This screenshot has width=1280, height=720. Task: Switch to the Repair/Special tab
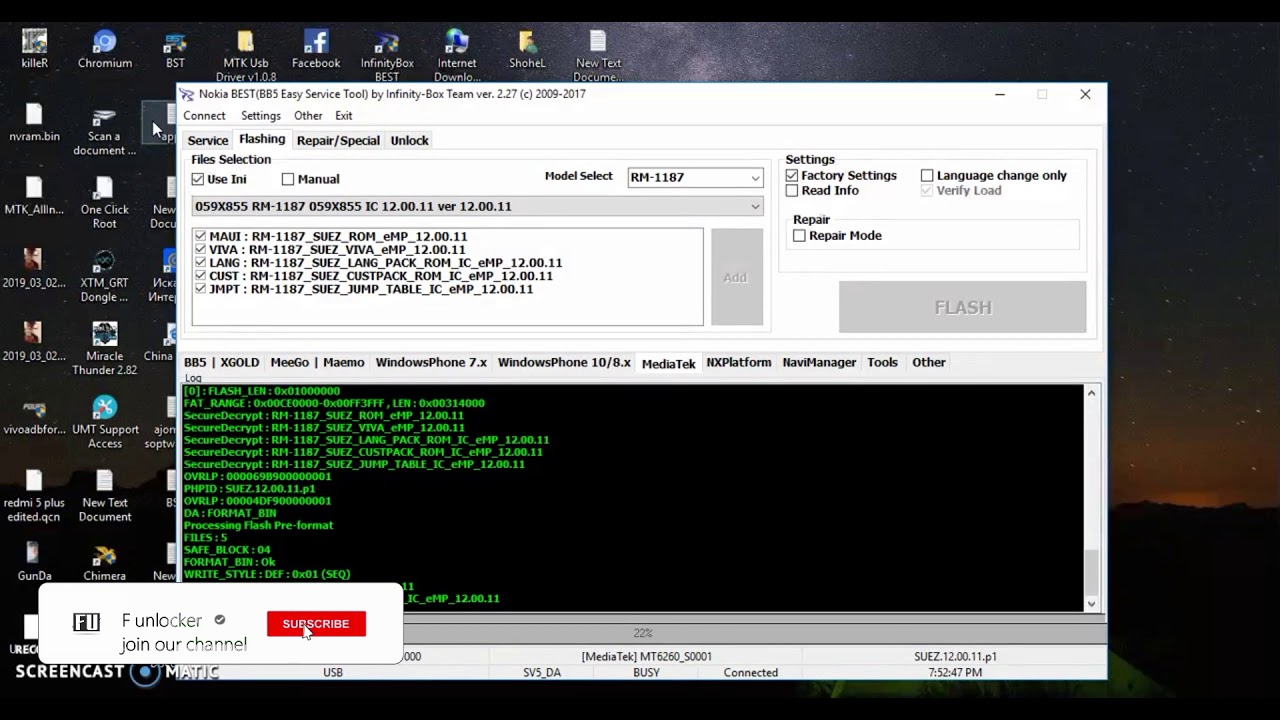pyautogui.click(x=338, y=140)
